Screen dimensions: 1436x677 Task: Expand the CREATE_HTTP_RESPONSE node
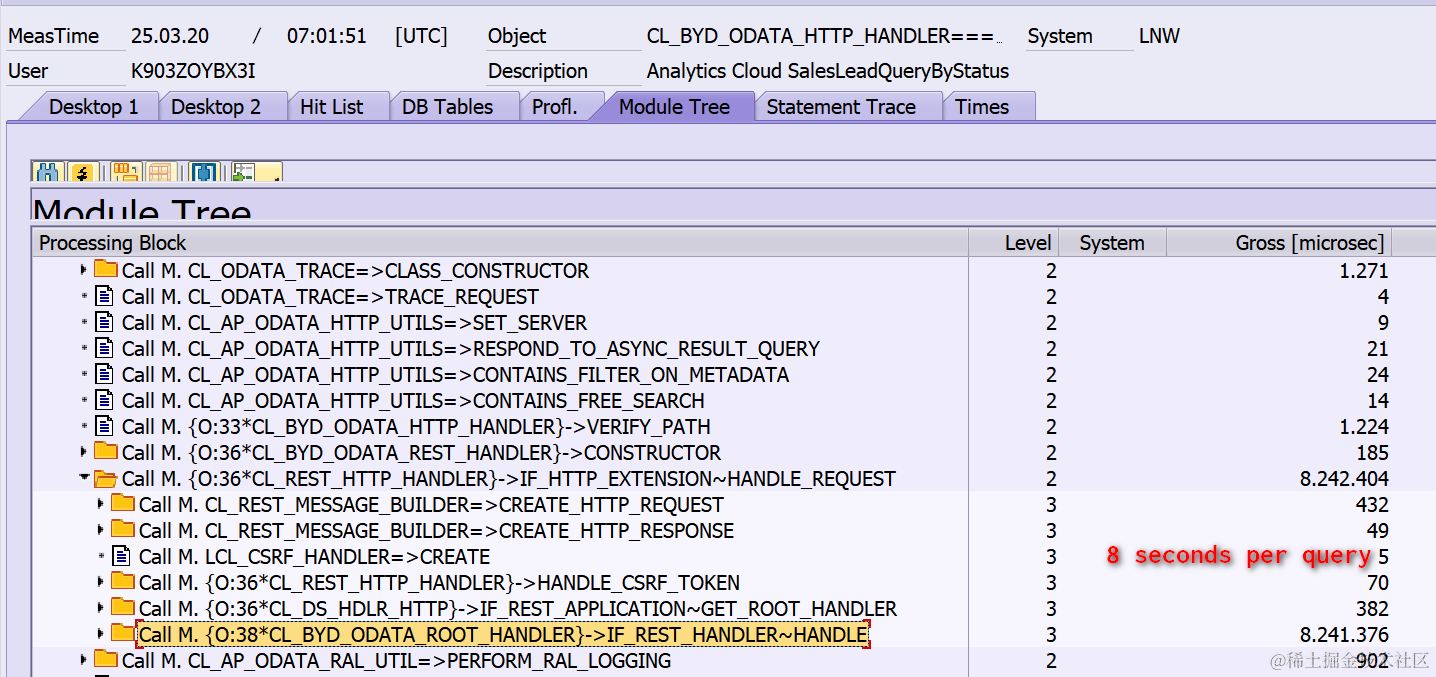point(101,530)
